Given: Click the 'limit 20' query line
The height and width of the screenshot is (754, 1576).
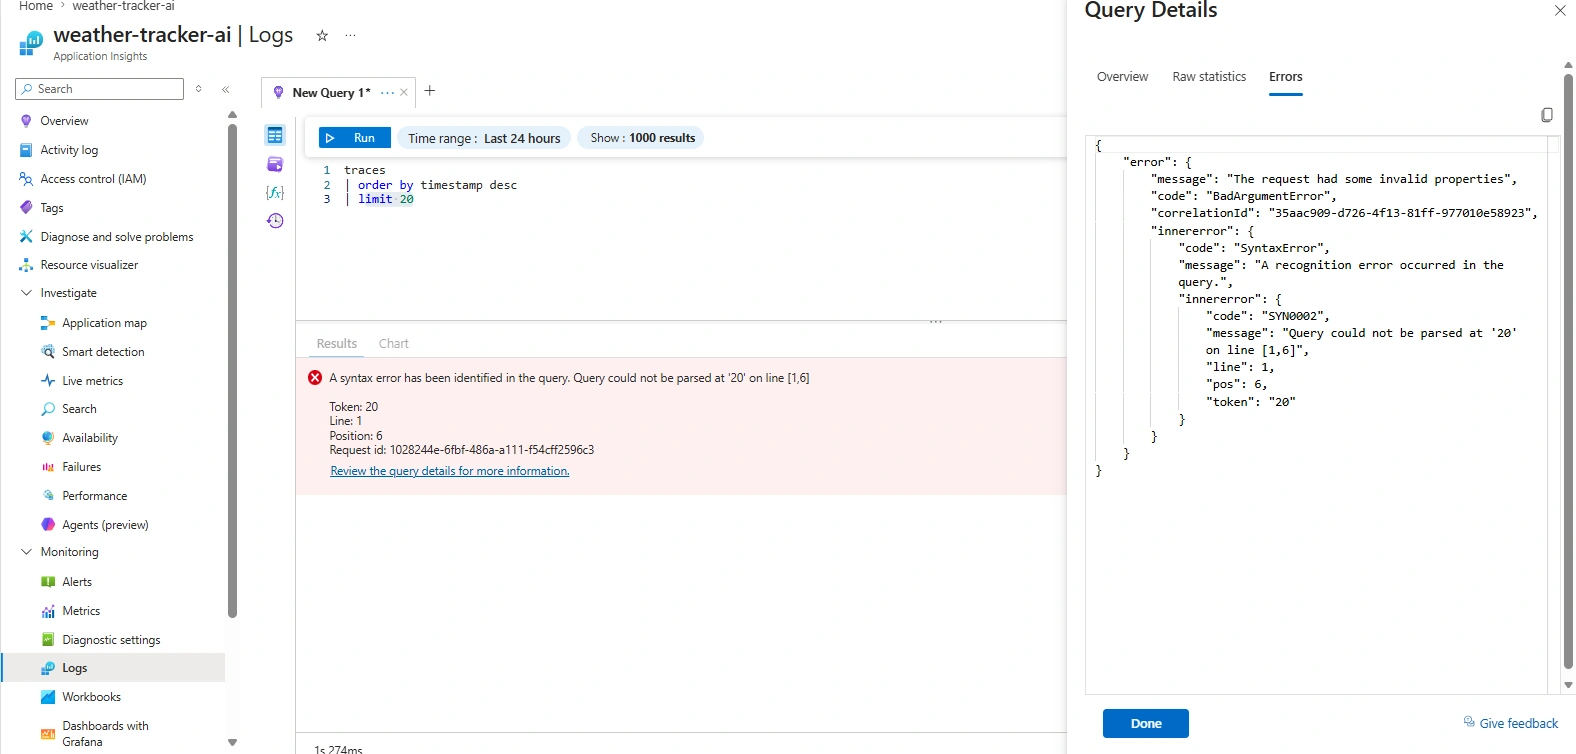Looking at the screenshot, I should click(386, 199).
